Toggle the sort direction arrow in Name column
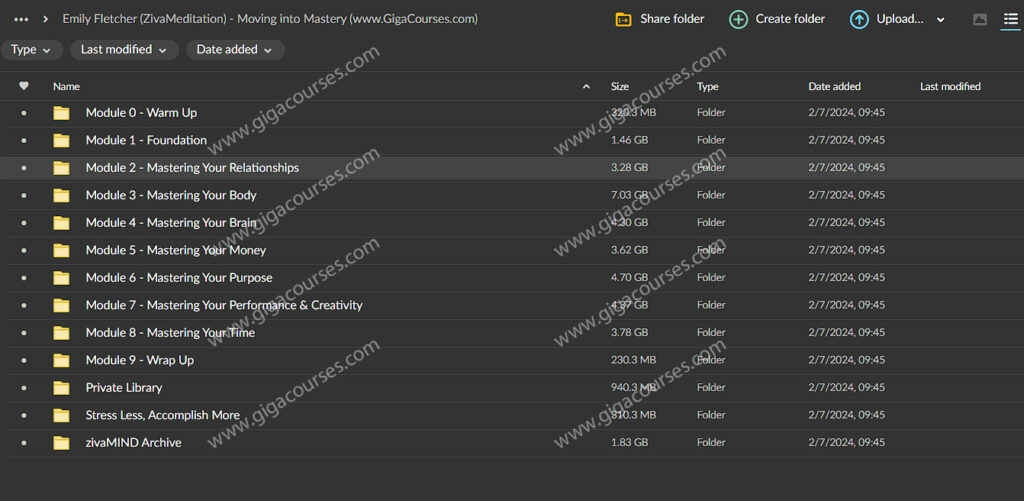The height and width of the screenshot is (501, 1024). [586, 87]
